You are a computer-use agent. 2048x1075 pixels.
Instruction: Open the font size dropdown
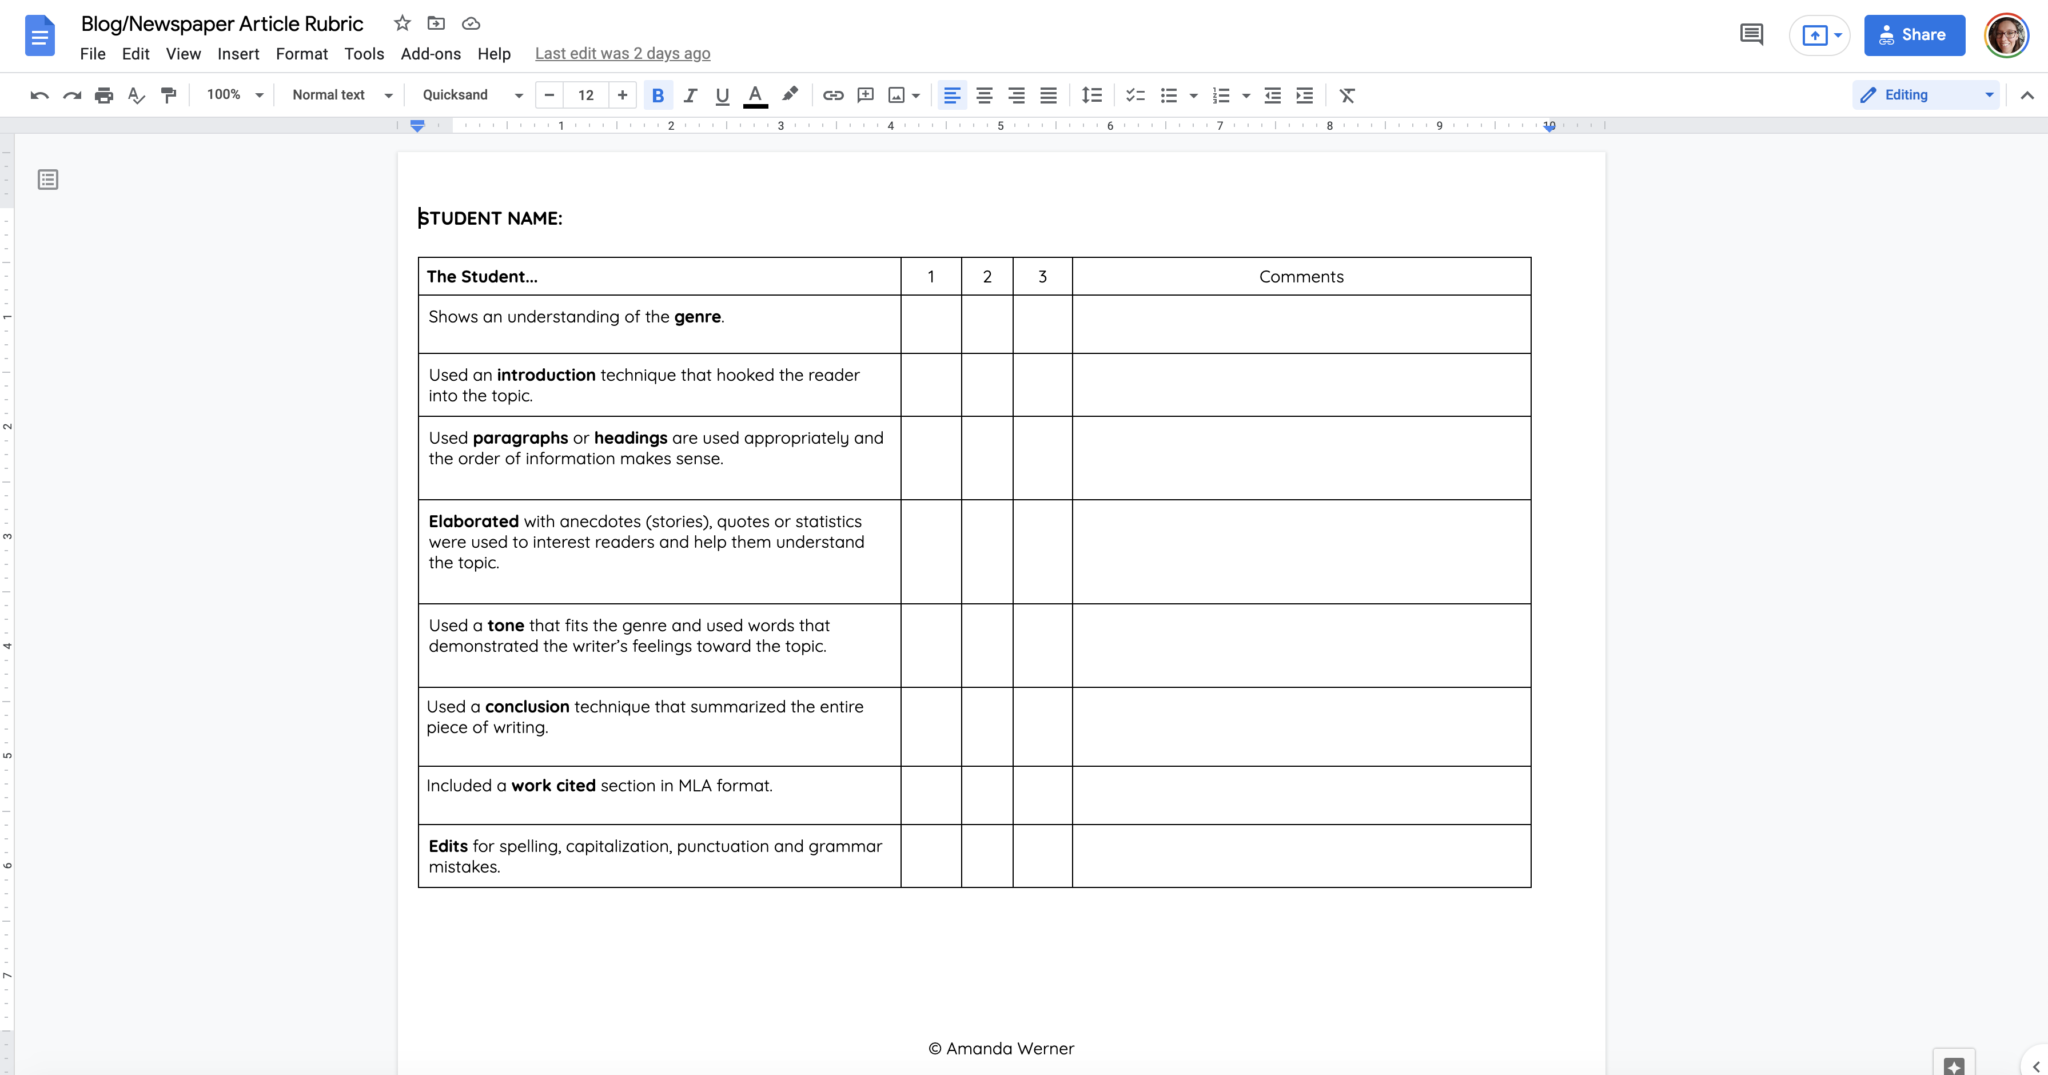(585, 95)
